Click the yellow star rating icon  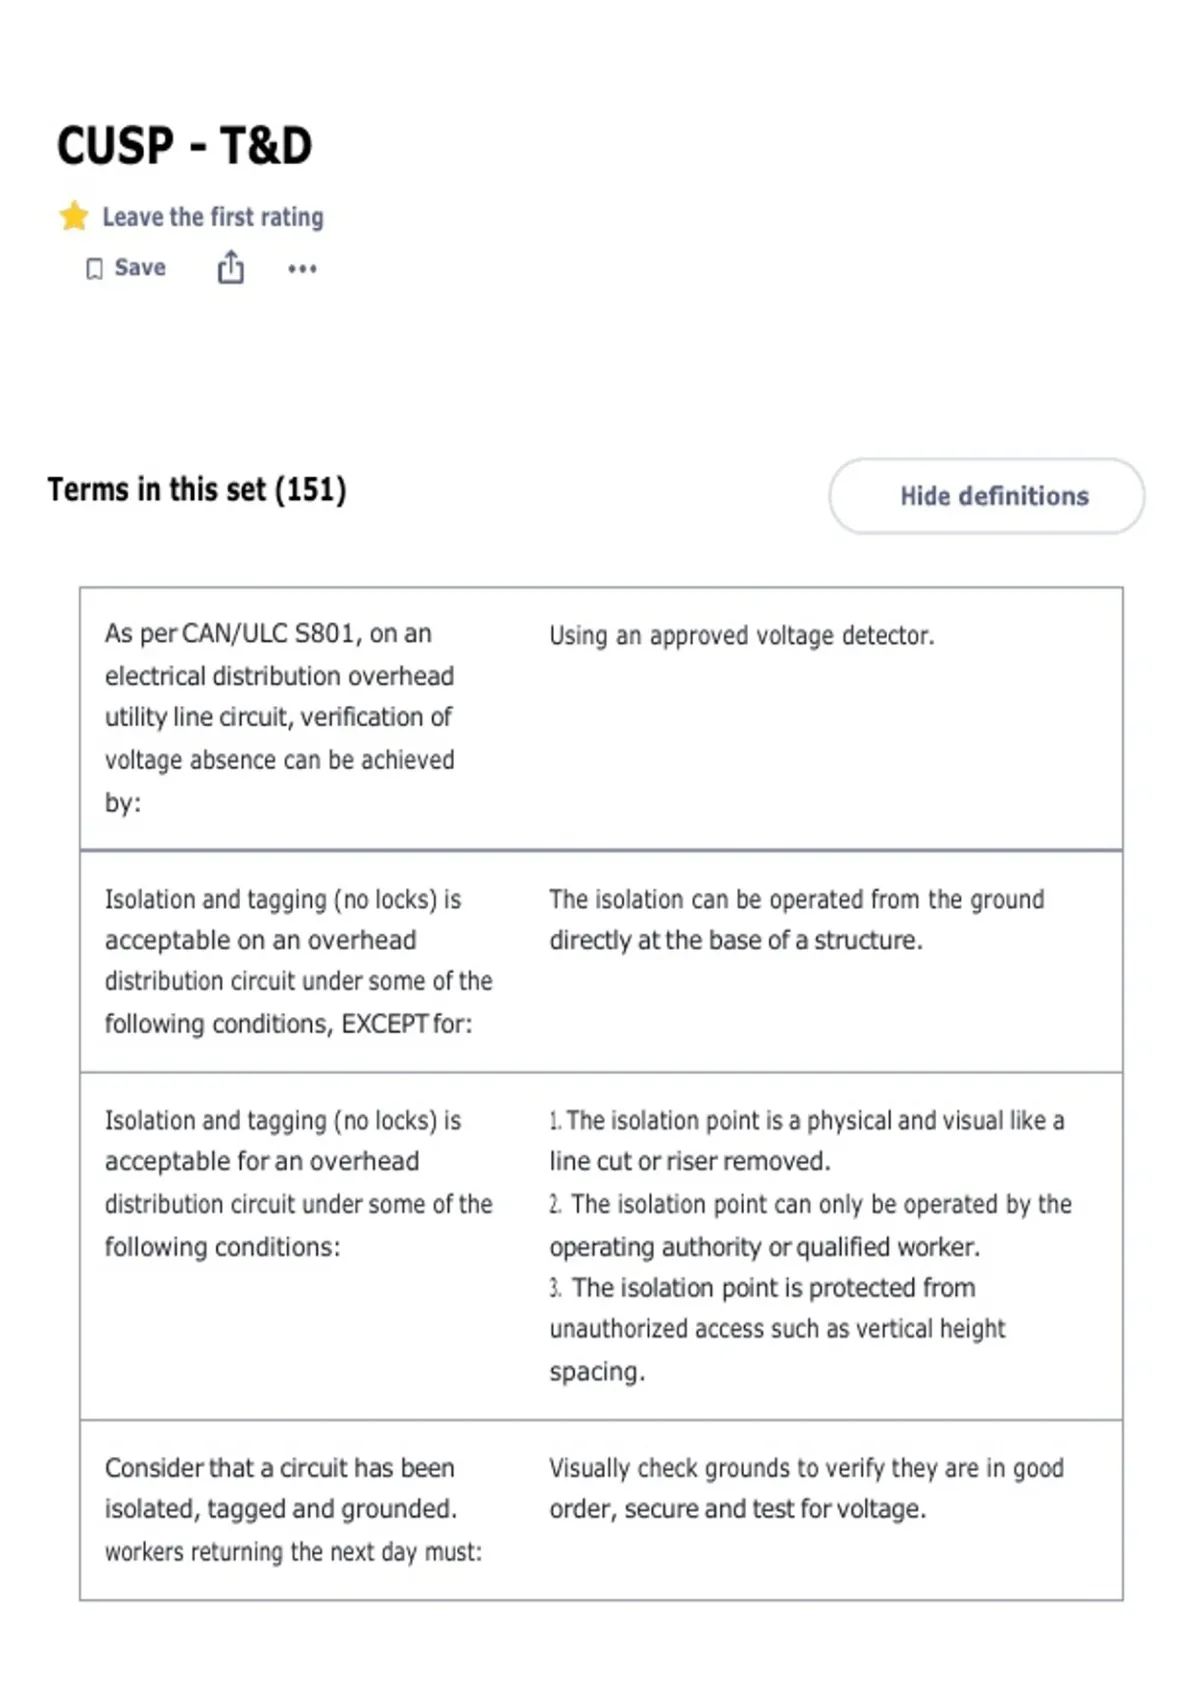tap(74, 216)
